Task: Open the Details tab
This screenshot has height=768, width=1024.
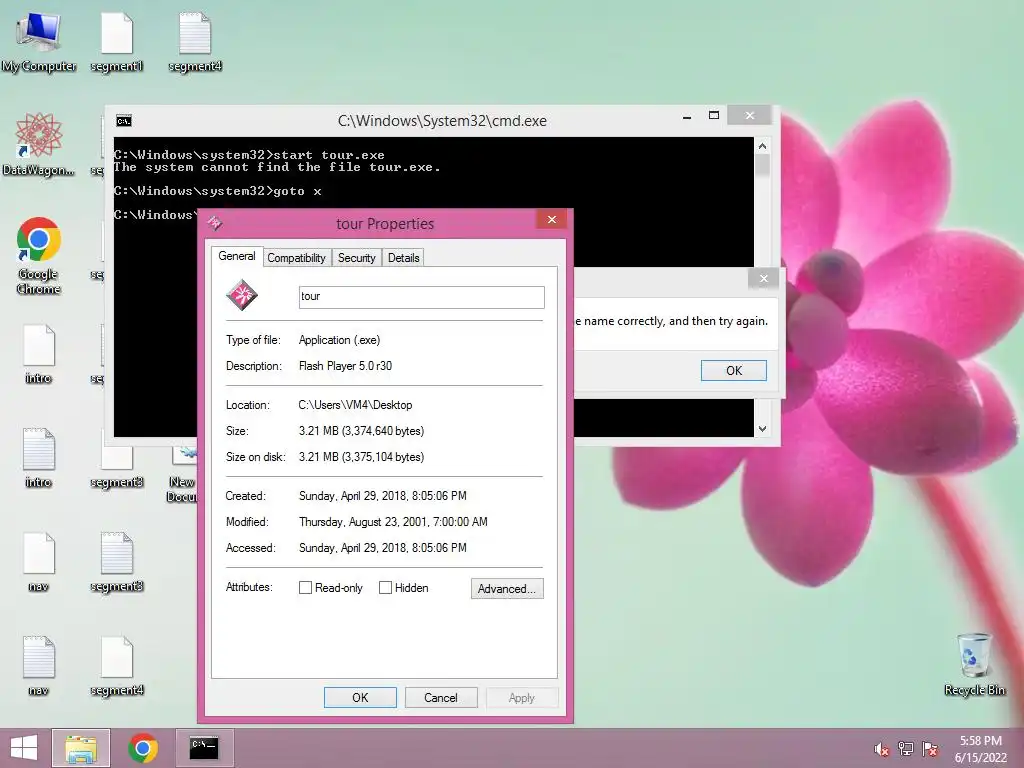Action: 404,258
